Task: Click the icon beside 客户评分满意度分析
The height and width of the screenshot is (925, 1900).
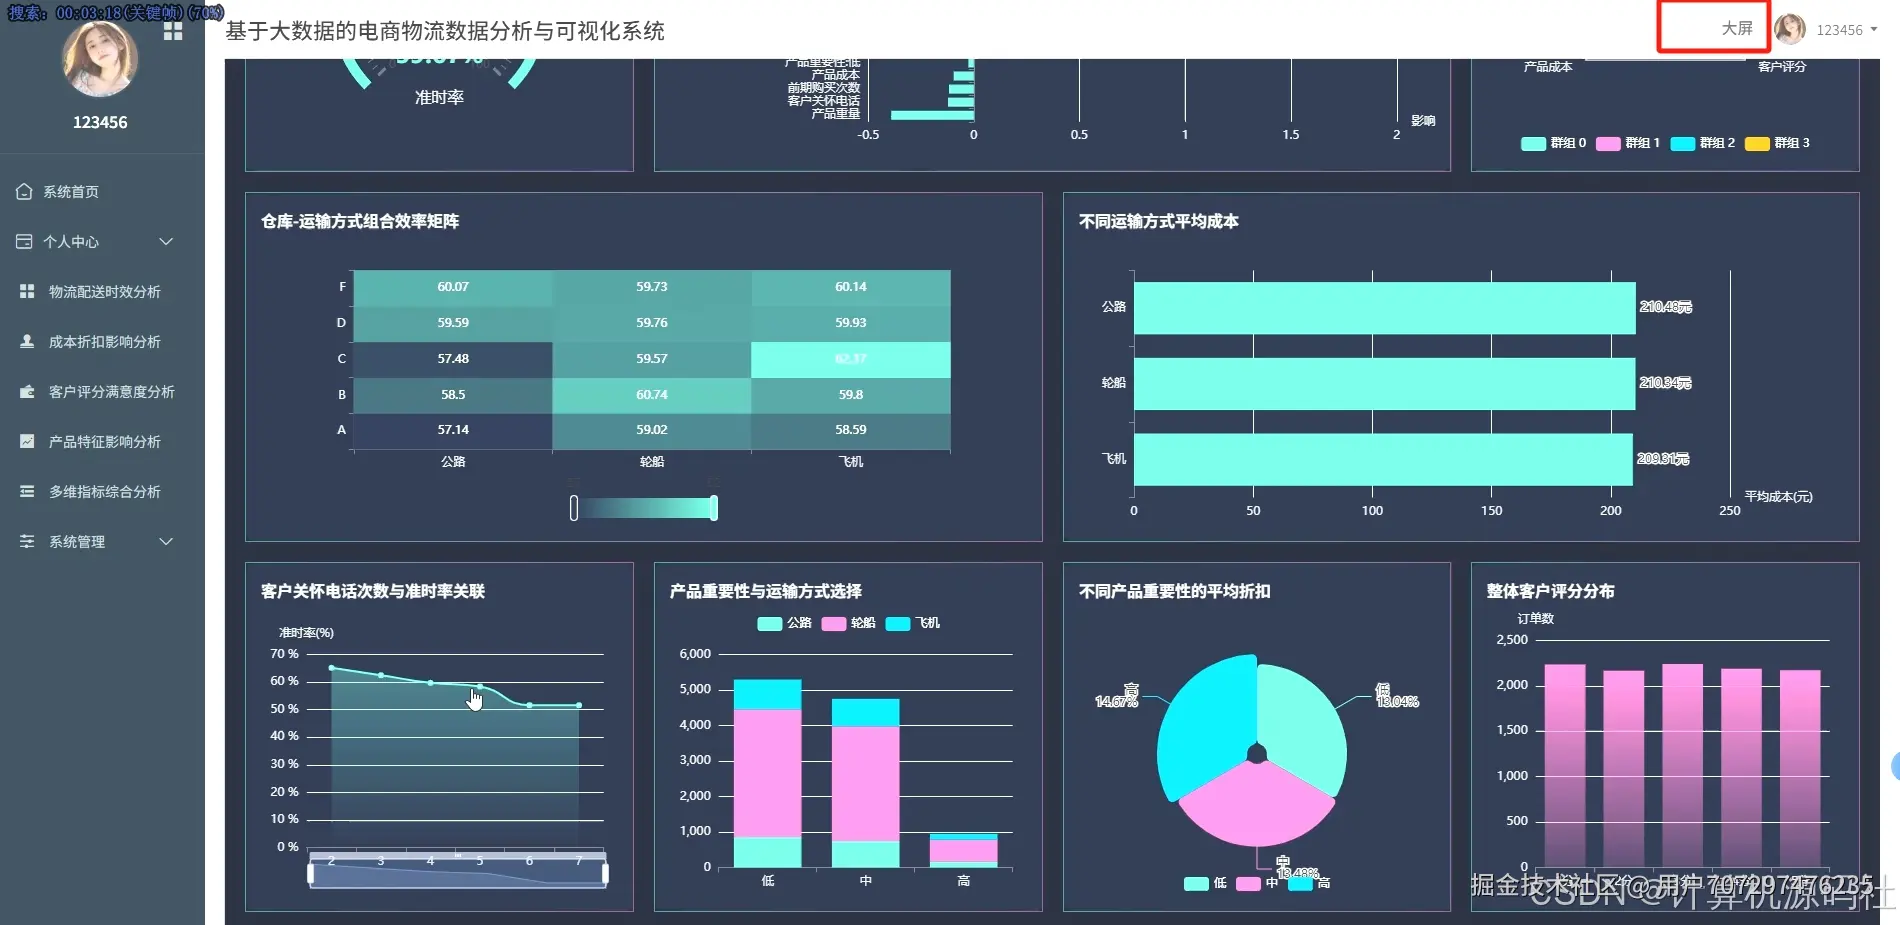Action: 27,391
